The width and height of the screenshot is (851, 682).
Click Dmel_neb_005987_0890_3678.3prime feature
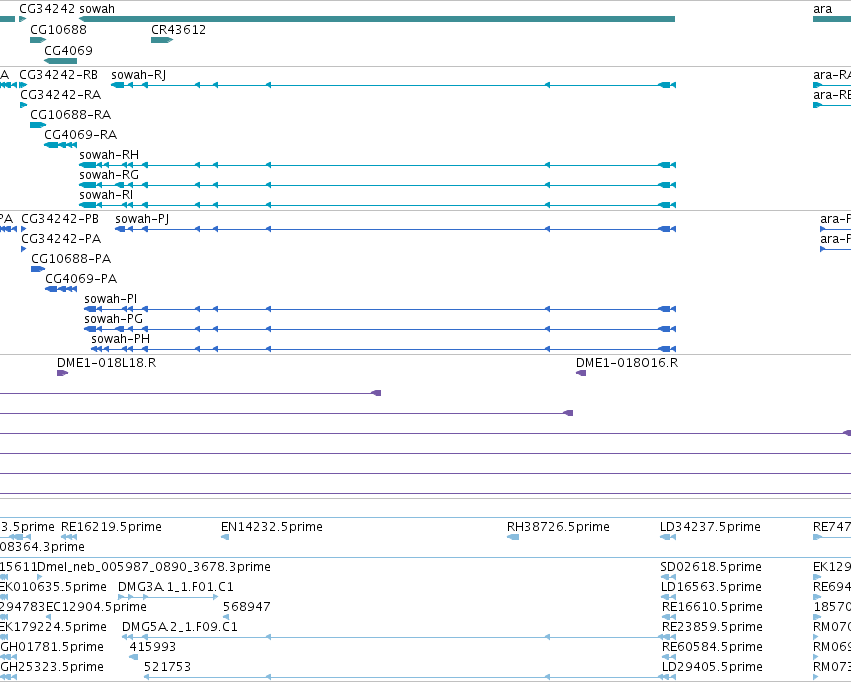pyautogui.click(x=40, y=577)
